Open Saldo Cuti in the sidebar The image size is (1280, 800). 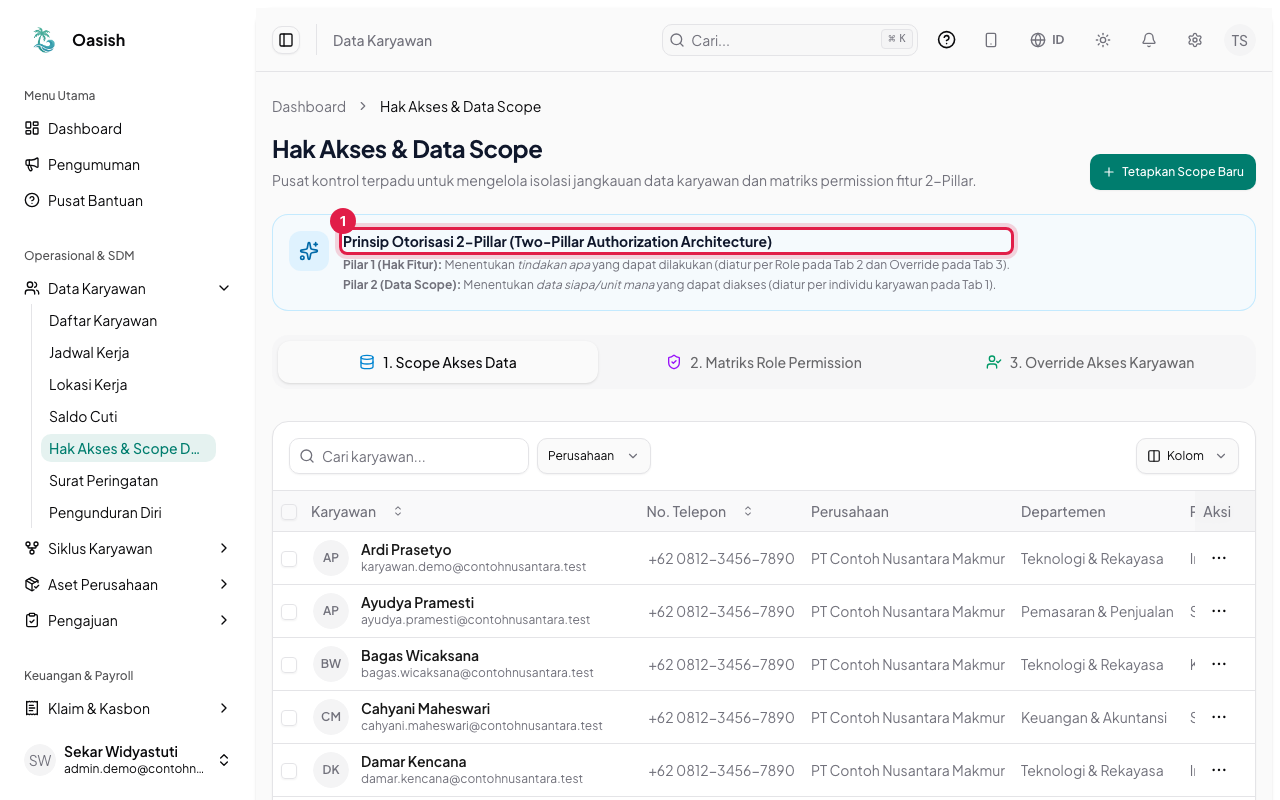[x=128, y=417]
